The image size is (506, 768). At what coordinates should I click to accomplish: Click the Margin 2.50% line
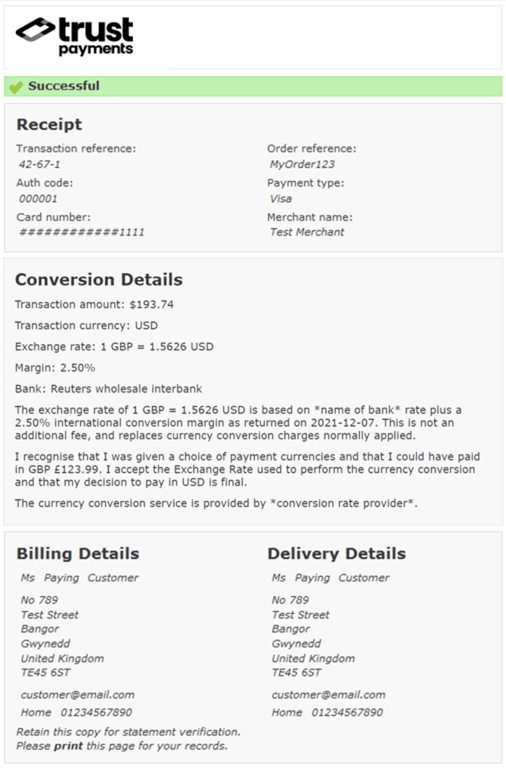(55, 368)
